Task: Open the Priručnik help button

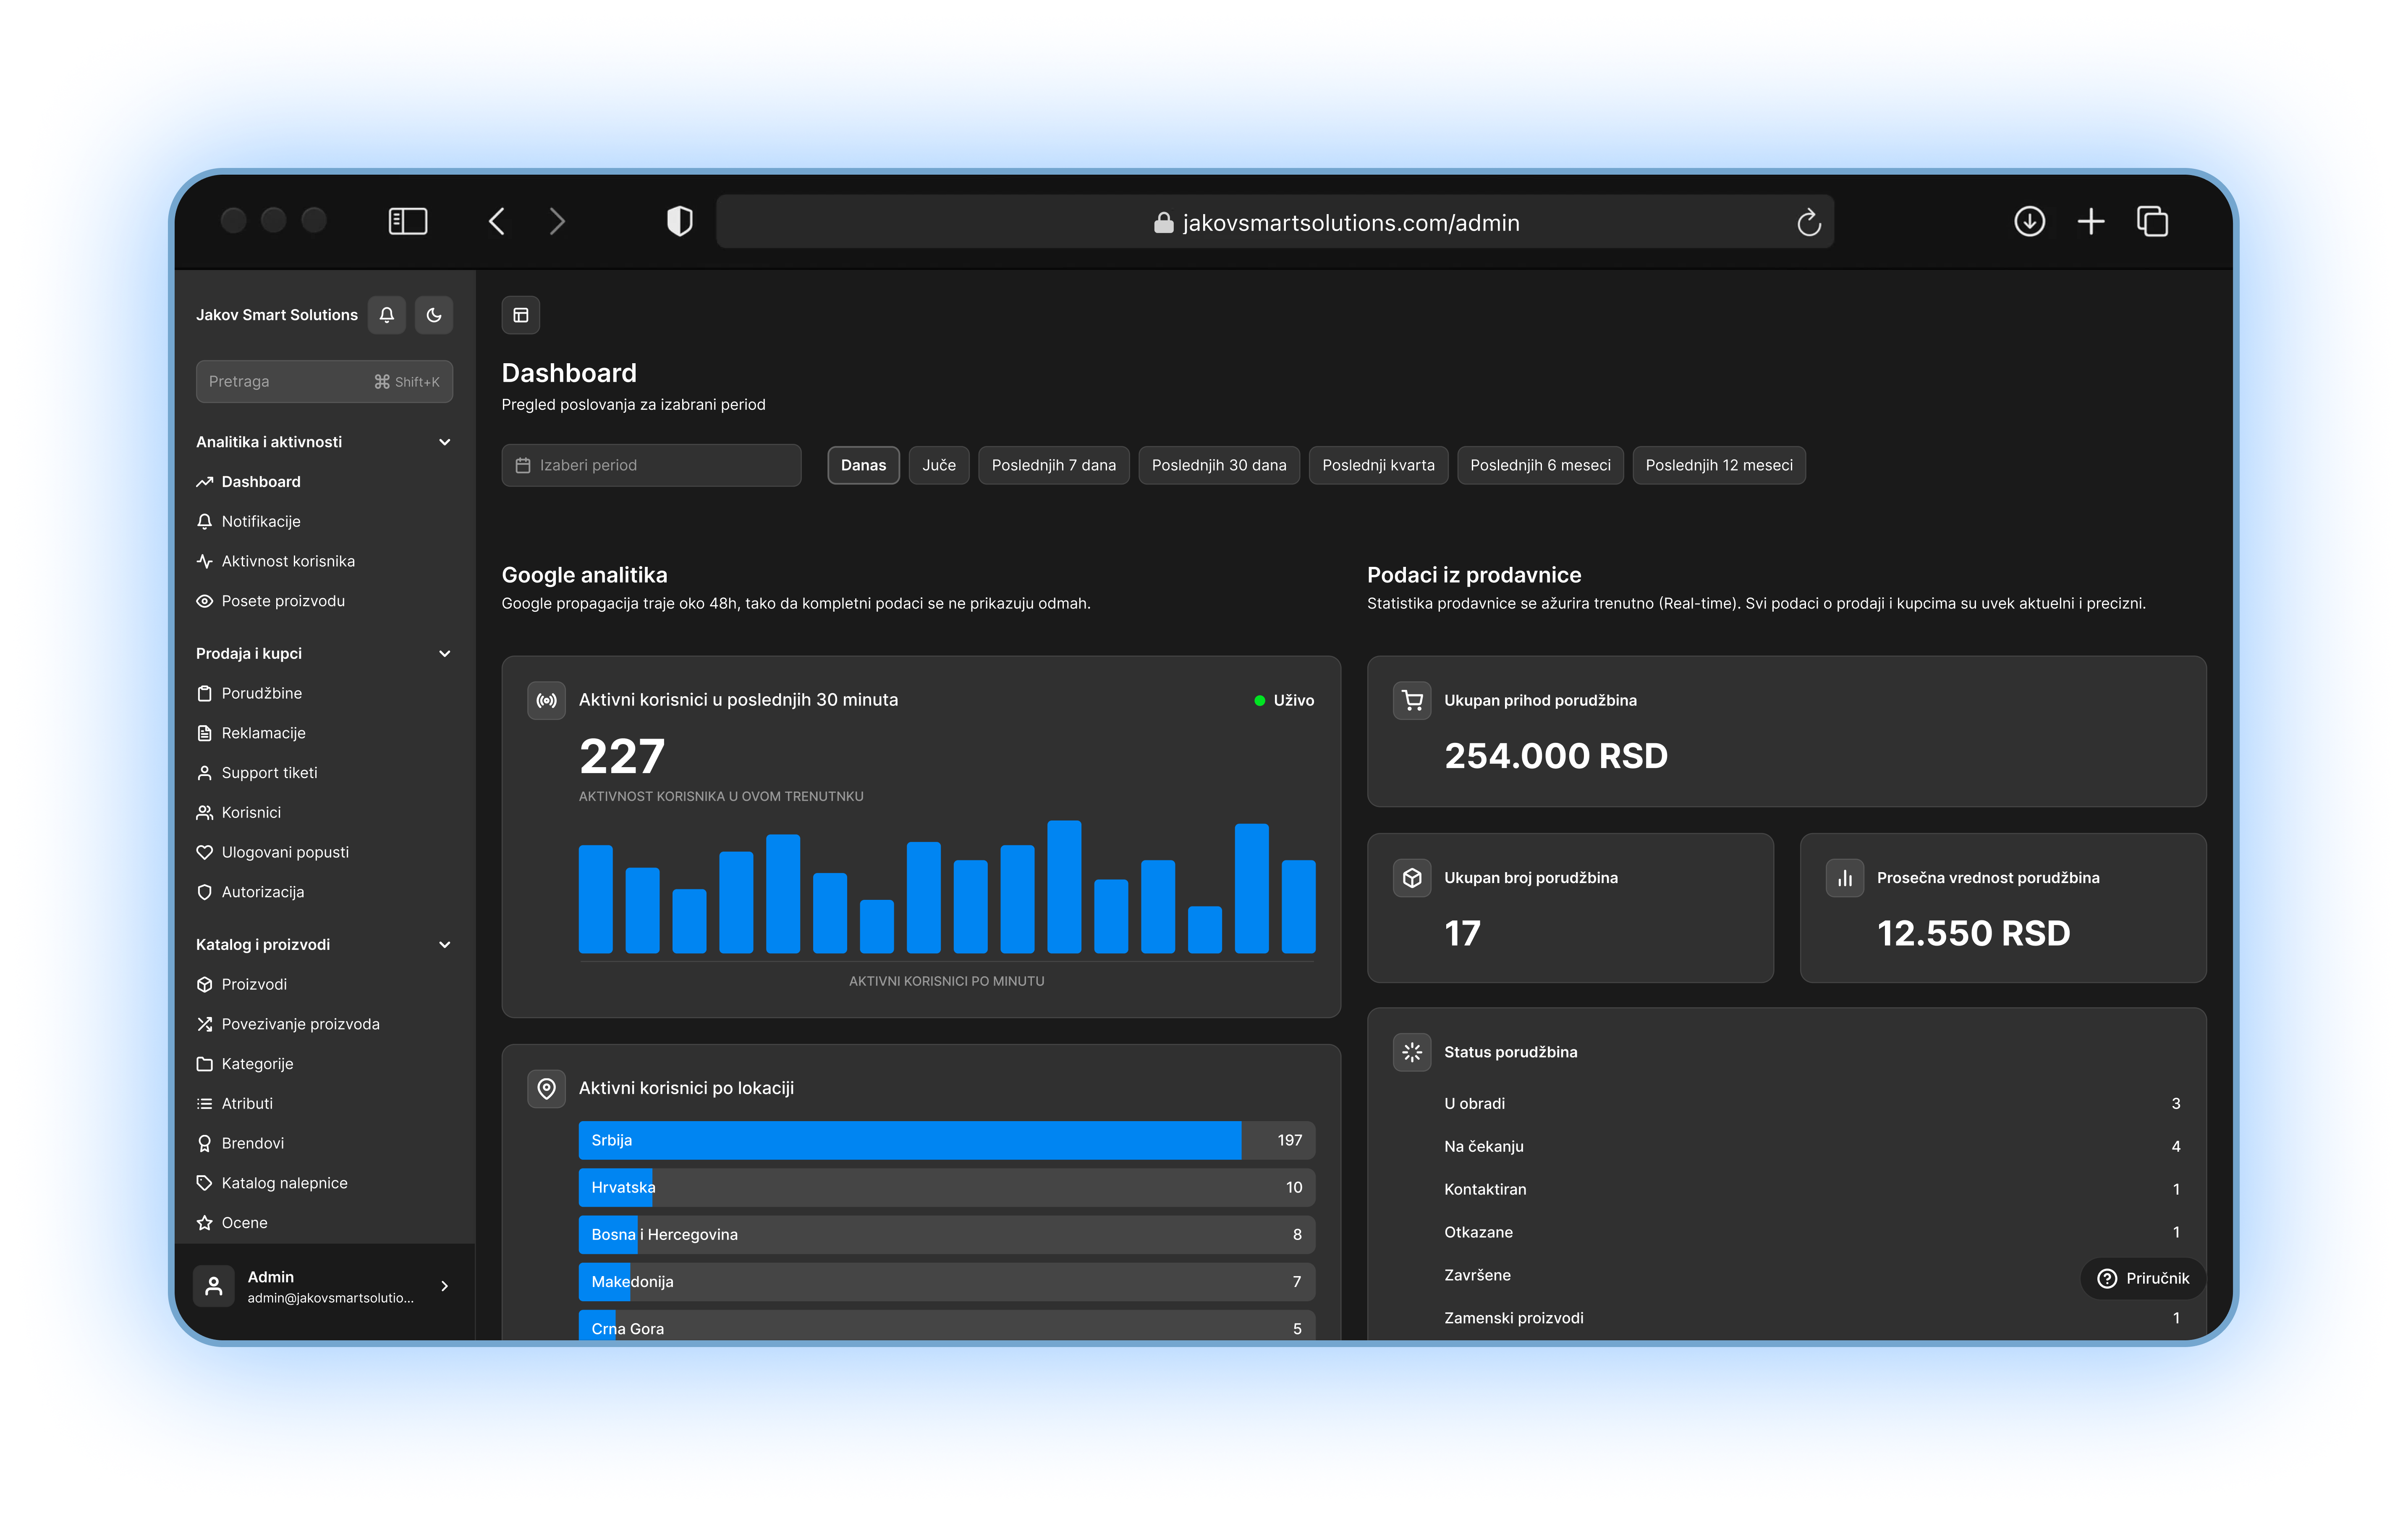Action: click(2143, 1279)
